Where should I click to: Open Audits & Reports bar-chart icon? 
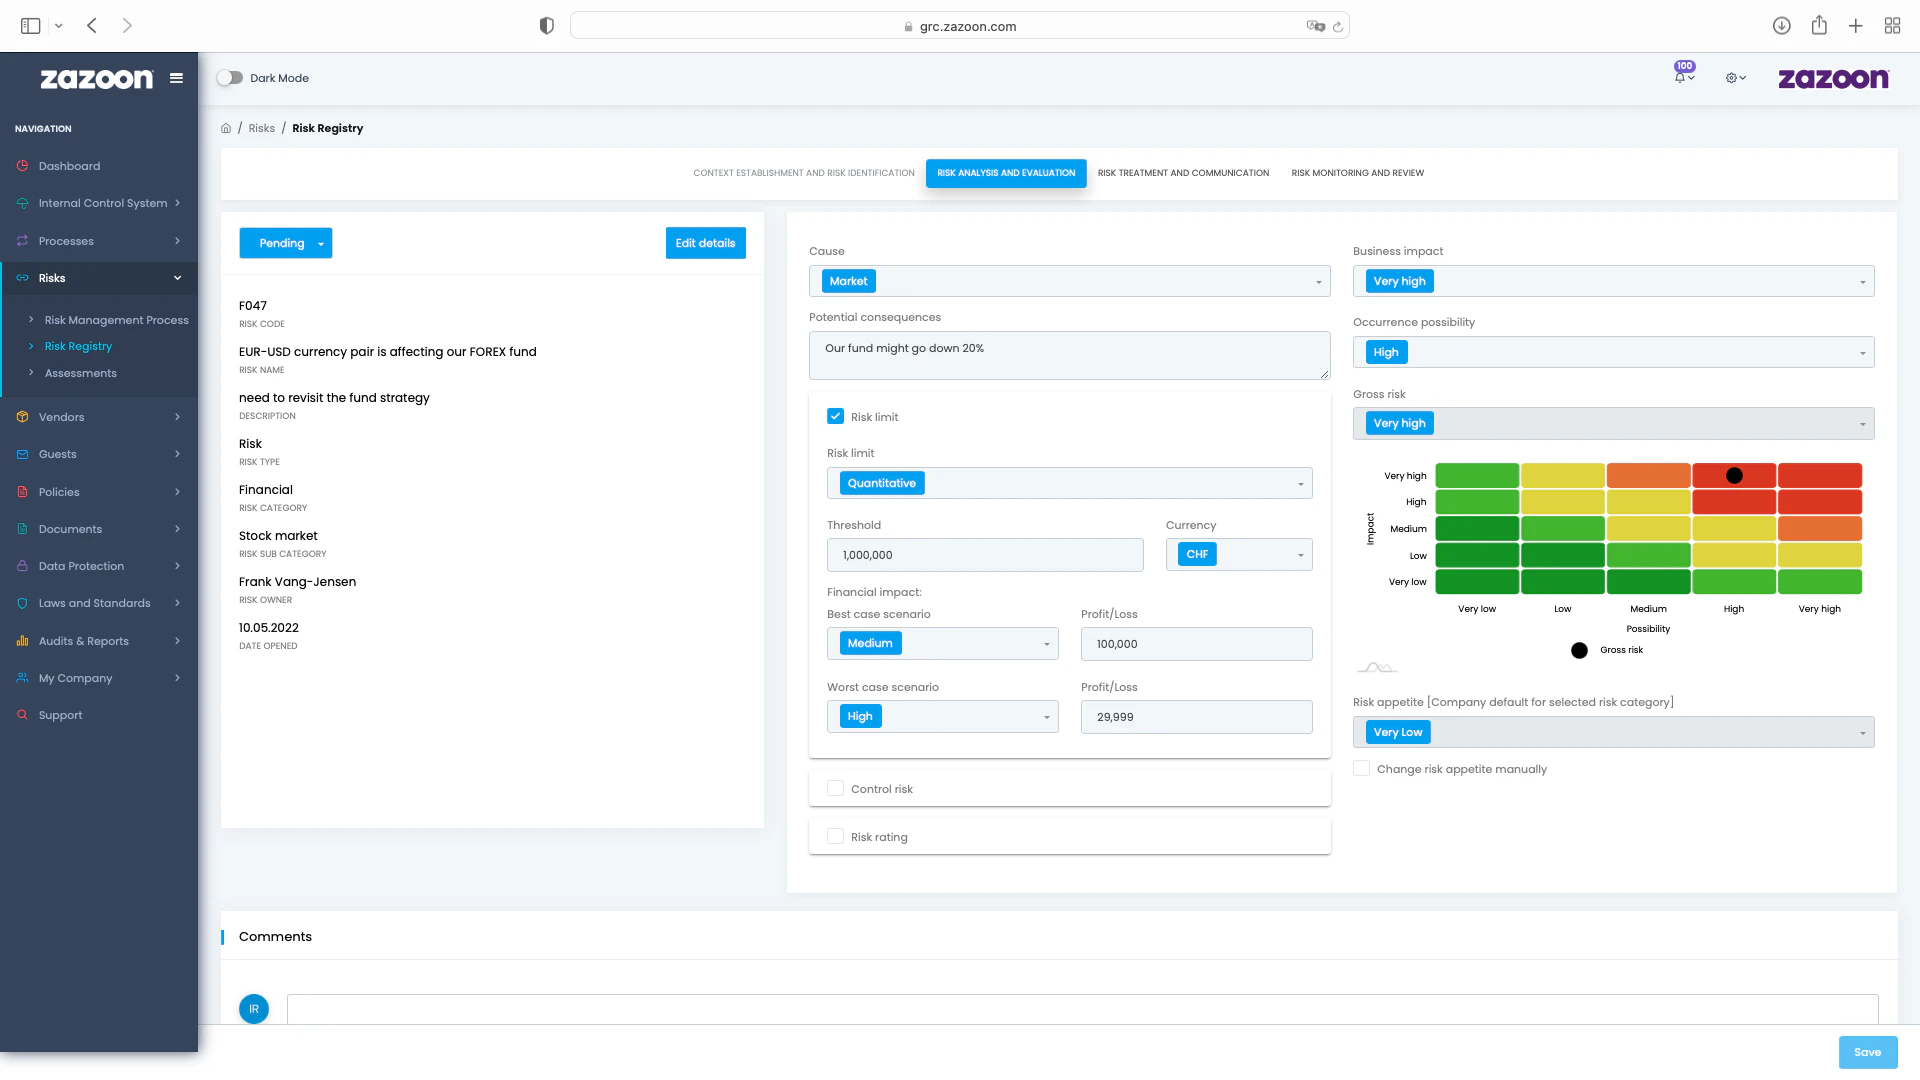click(22, 640)
